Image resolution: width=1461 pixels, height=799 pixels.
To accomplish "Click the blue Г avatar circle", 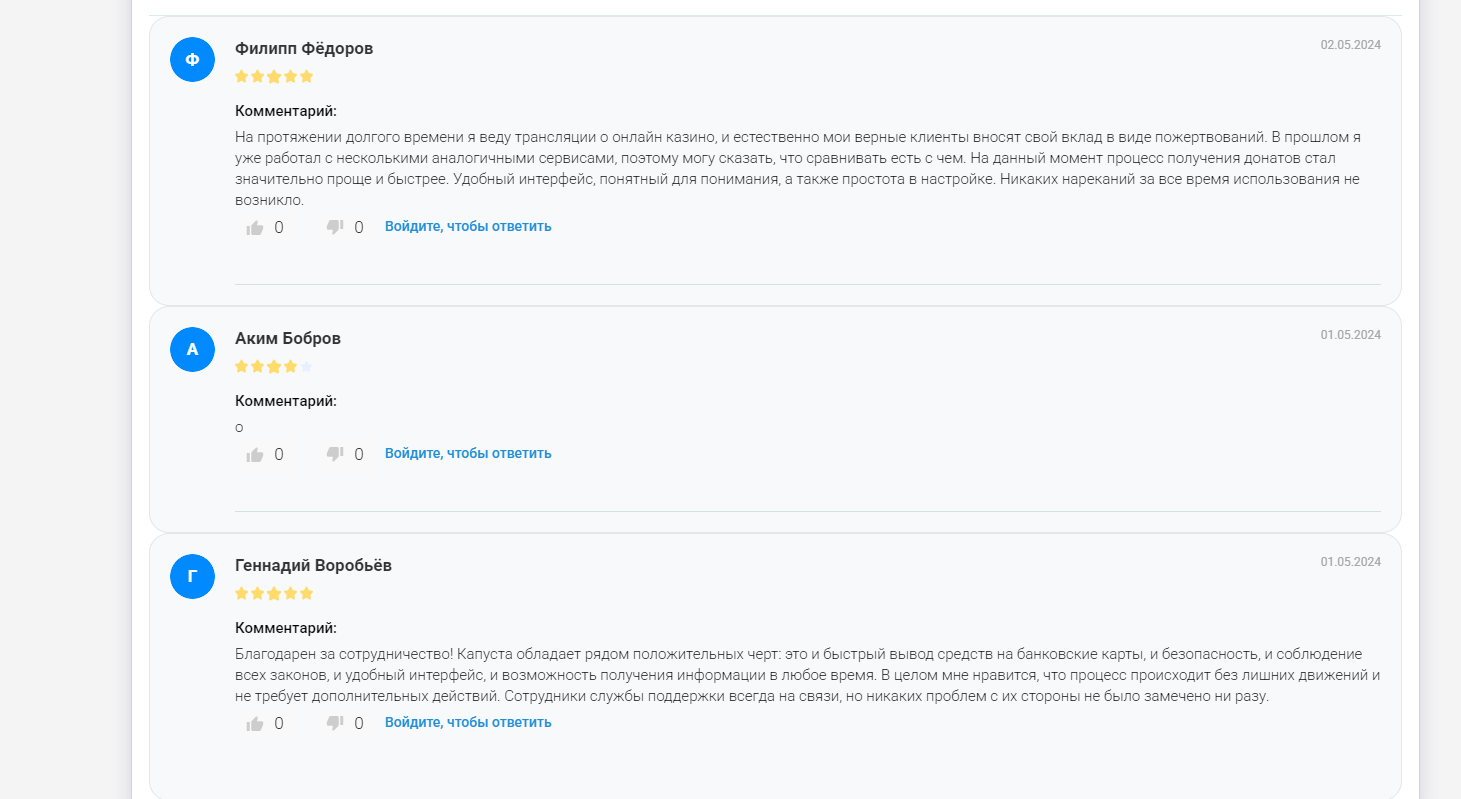I will click(193, 577).
